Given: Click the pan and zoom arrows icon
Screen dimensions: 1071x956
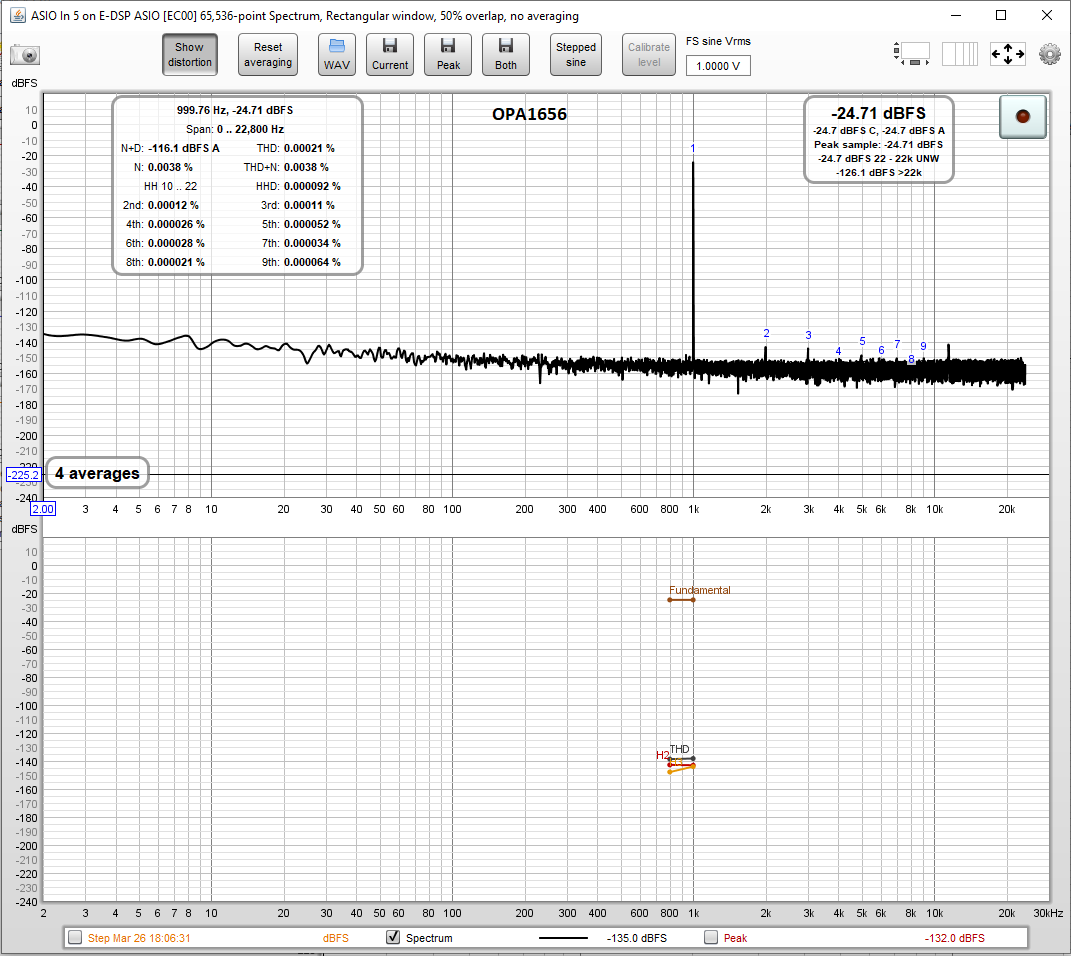Looking at the screenshot, I should pyautogui.click(x=1008, y=53).
